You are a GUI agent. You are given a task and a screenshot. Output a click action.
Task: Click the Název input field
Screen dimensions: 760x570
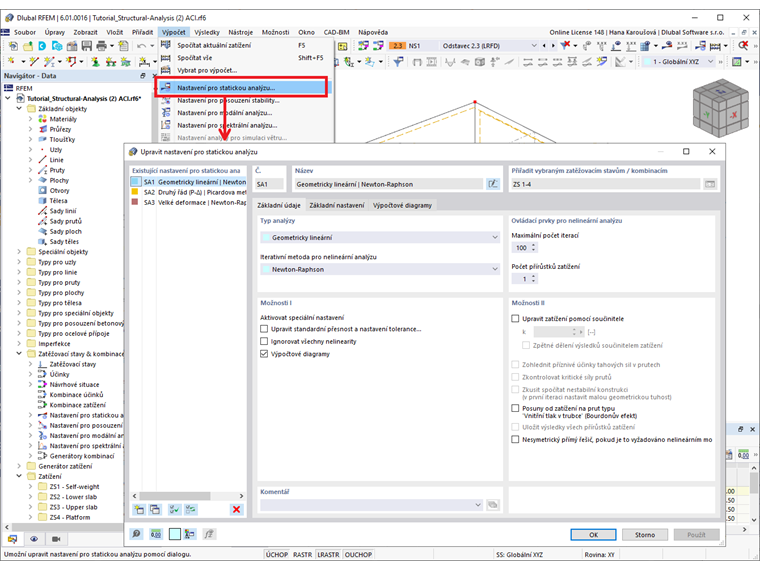point(389,184)
